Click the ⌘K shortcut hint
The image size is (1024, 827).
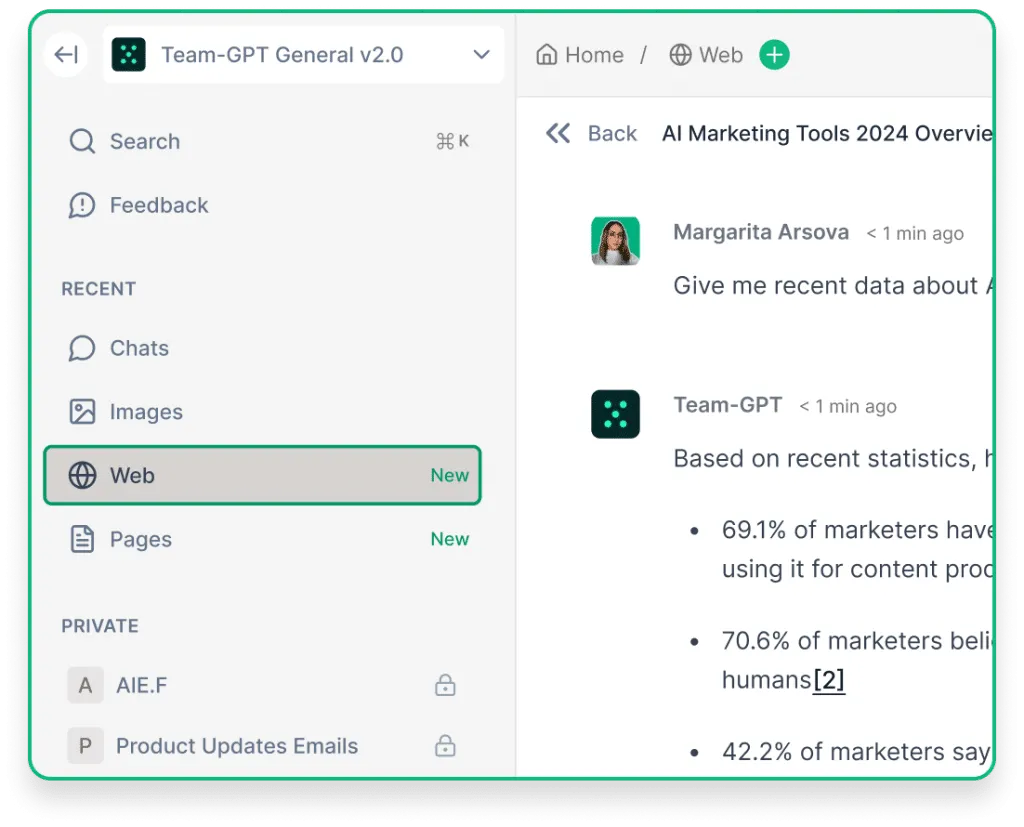coord(453,141)
